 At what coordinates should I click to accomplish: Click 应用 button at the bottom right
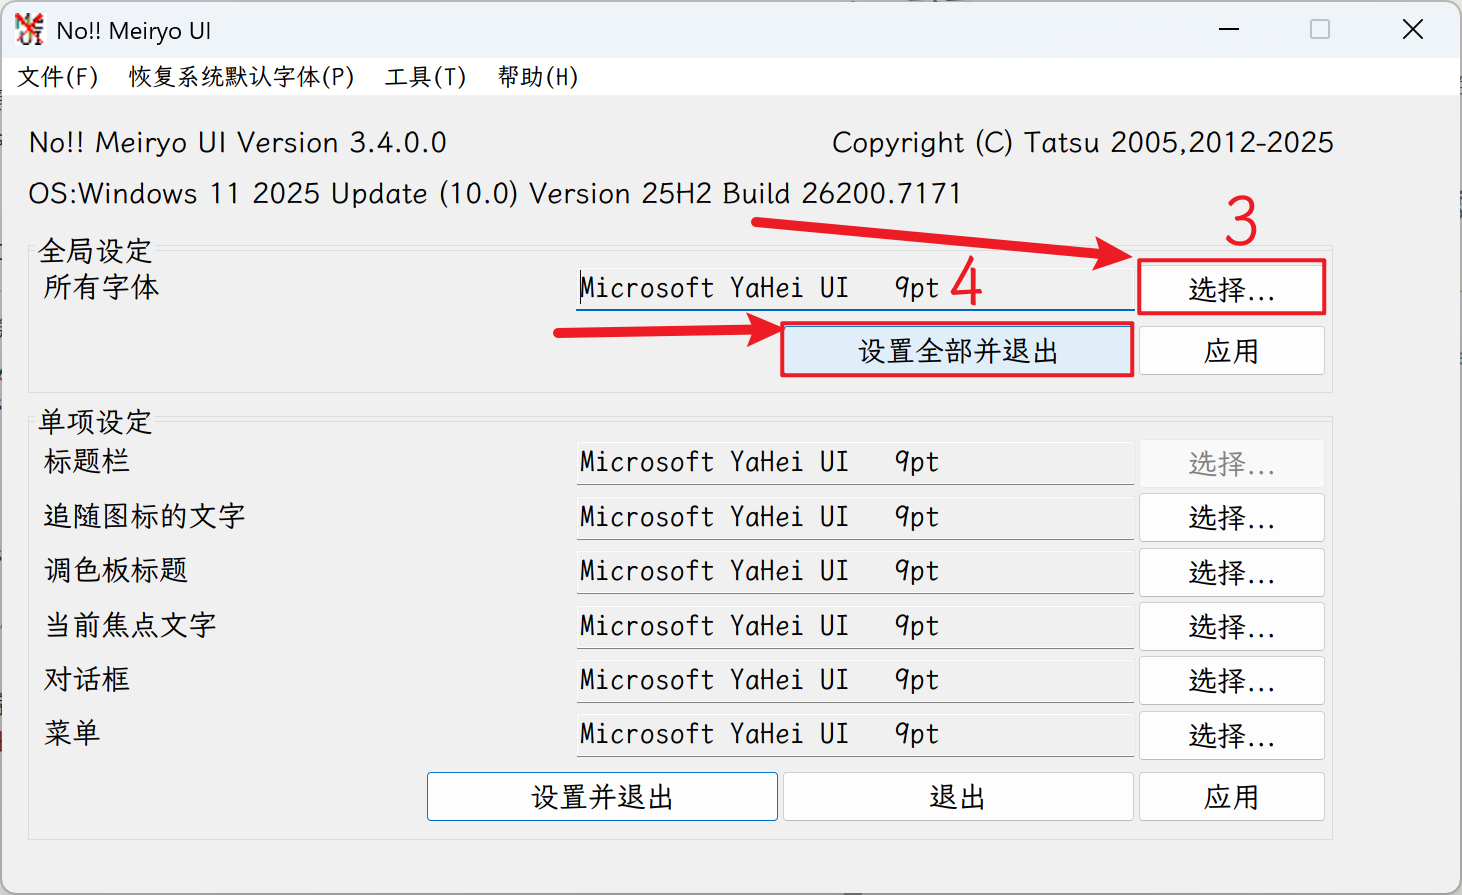1231,797
